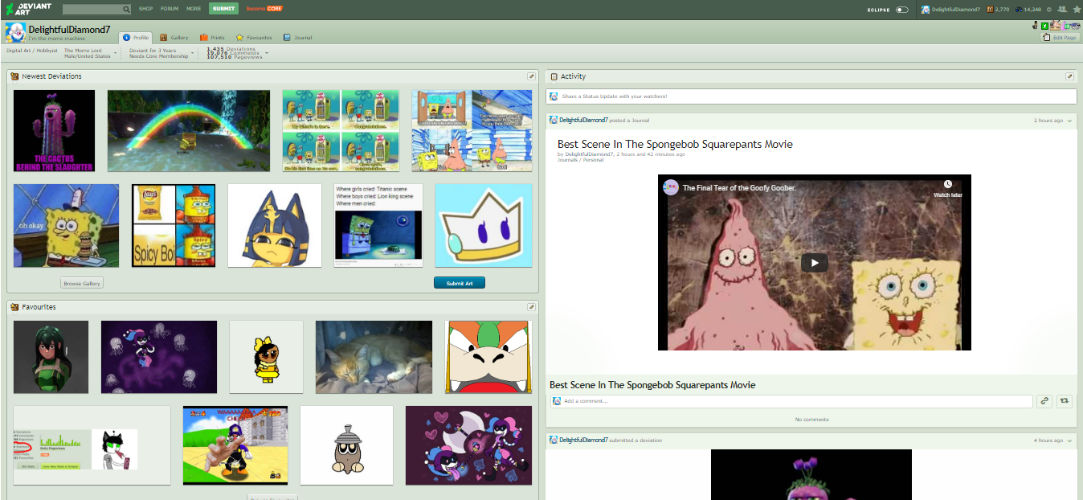
Task: Expand the Male/United States info dropdown
Action: coord(115,53)
